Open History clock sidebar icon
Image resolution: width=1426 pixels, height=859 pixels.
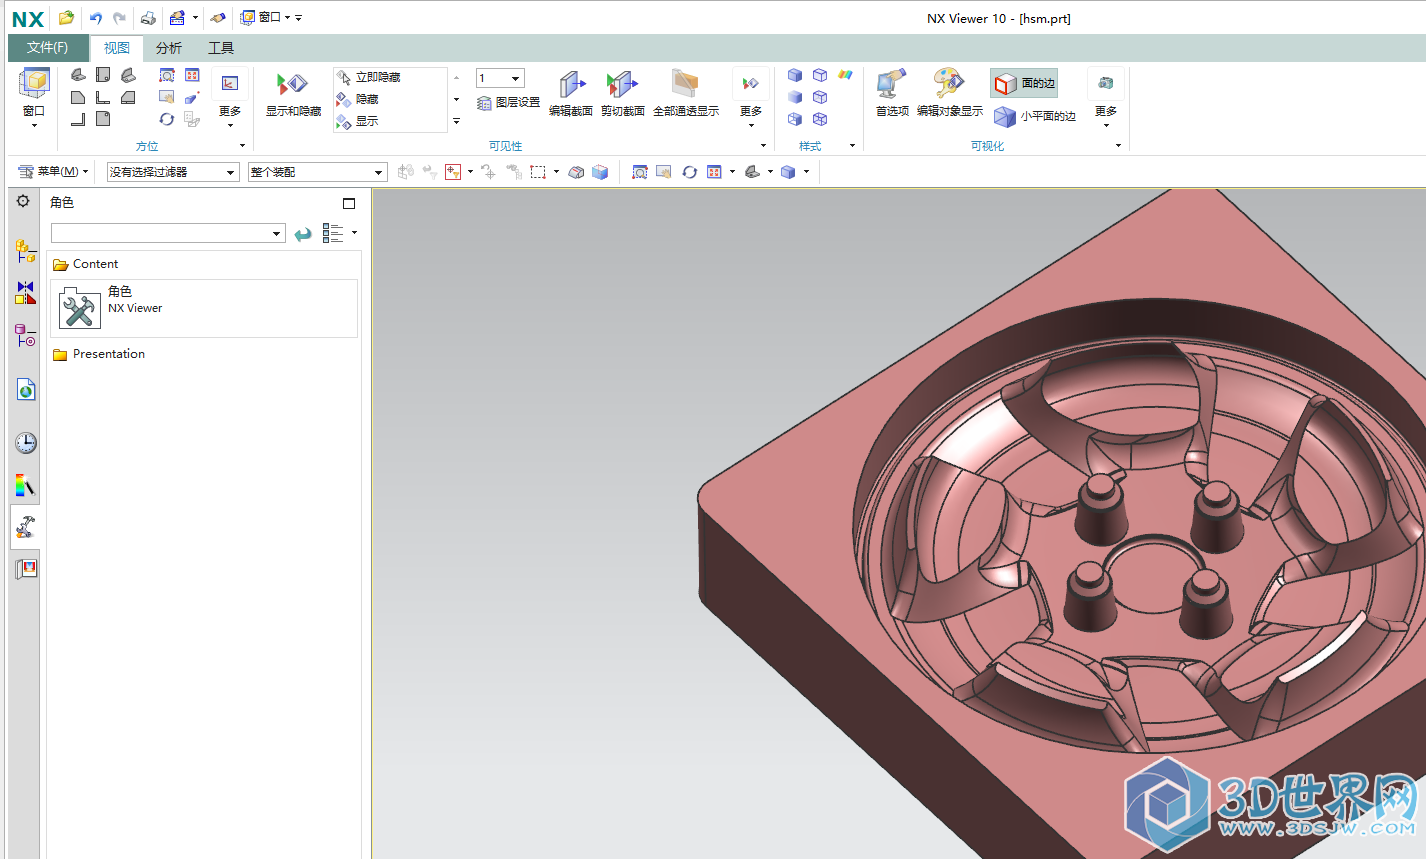[25, 443]
